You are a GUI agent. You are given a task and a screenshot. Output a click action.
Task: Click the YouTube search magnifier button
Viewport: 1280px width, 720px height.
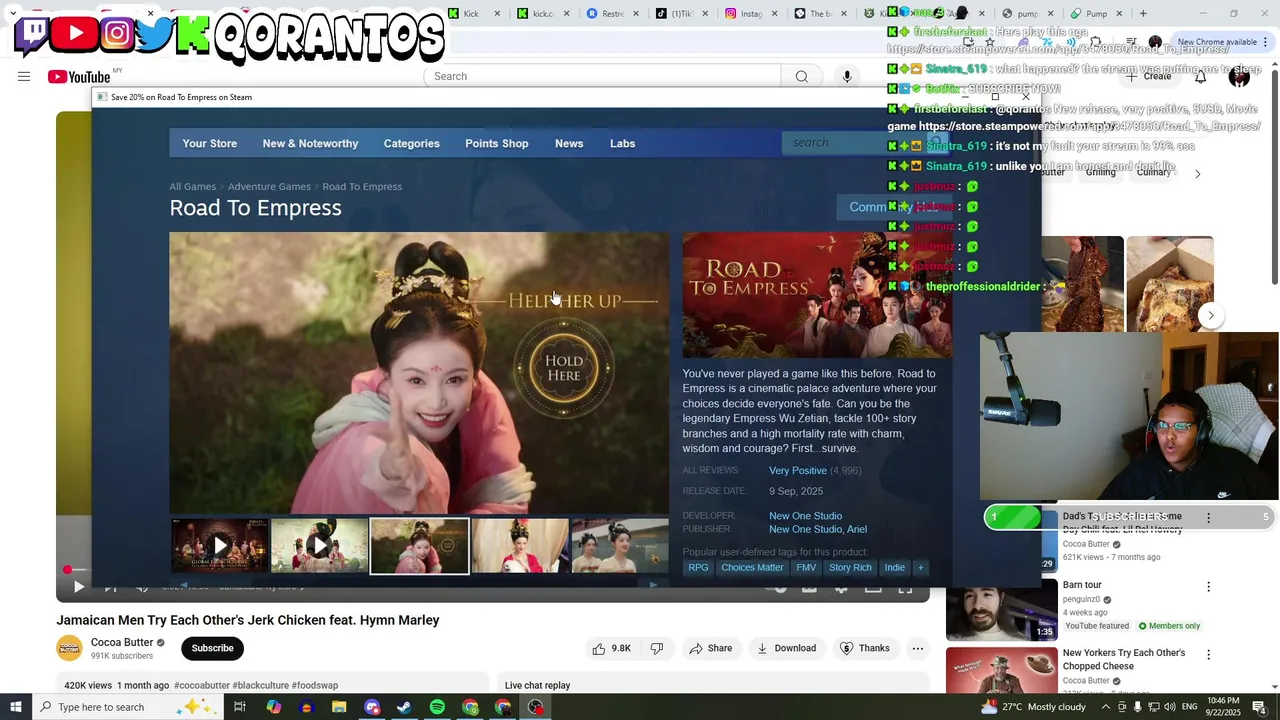(801, 77)
